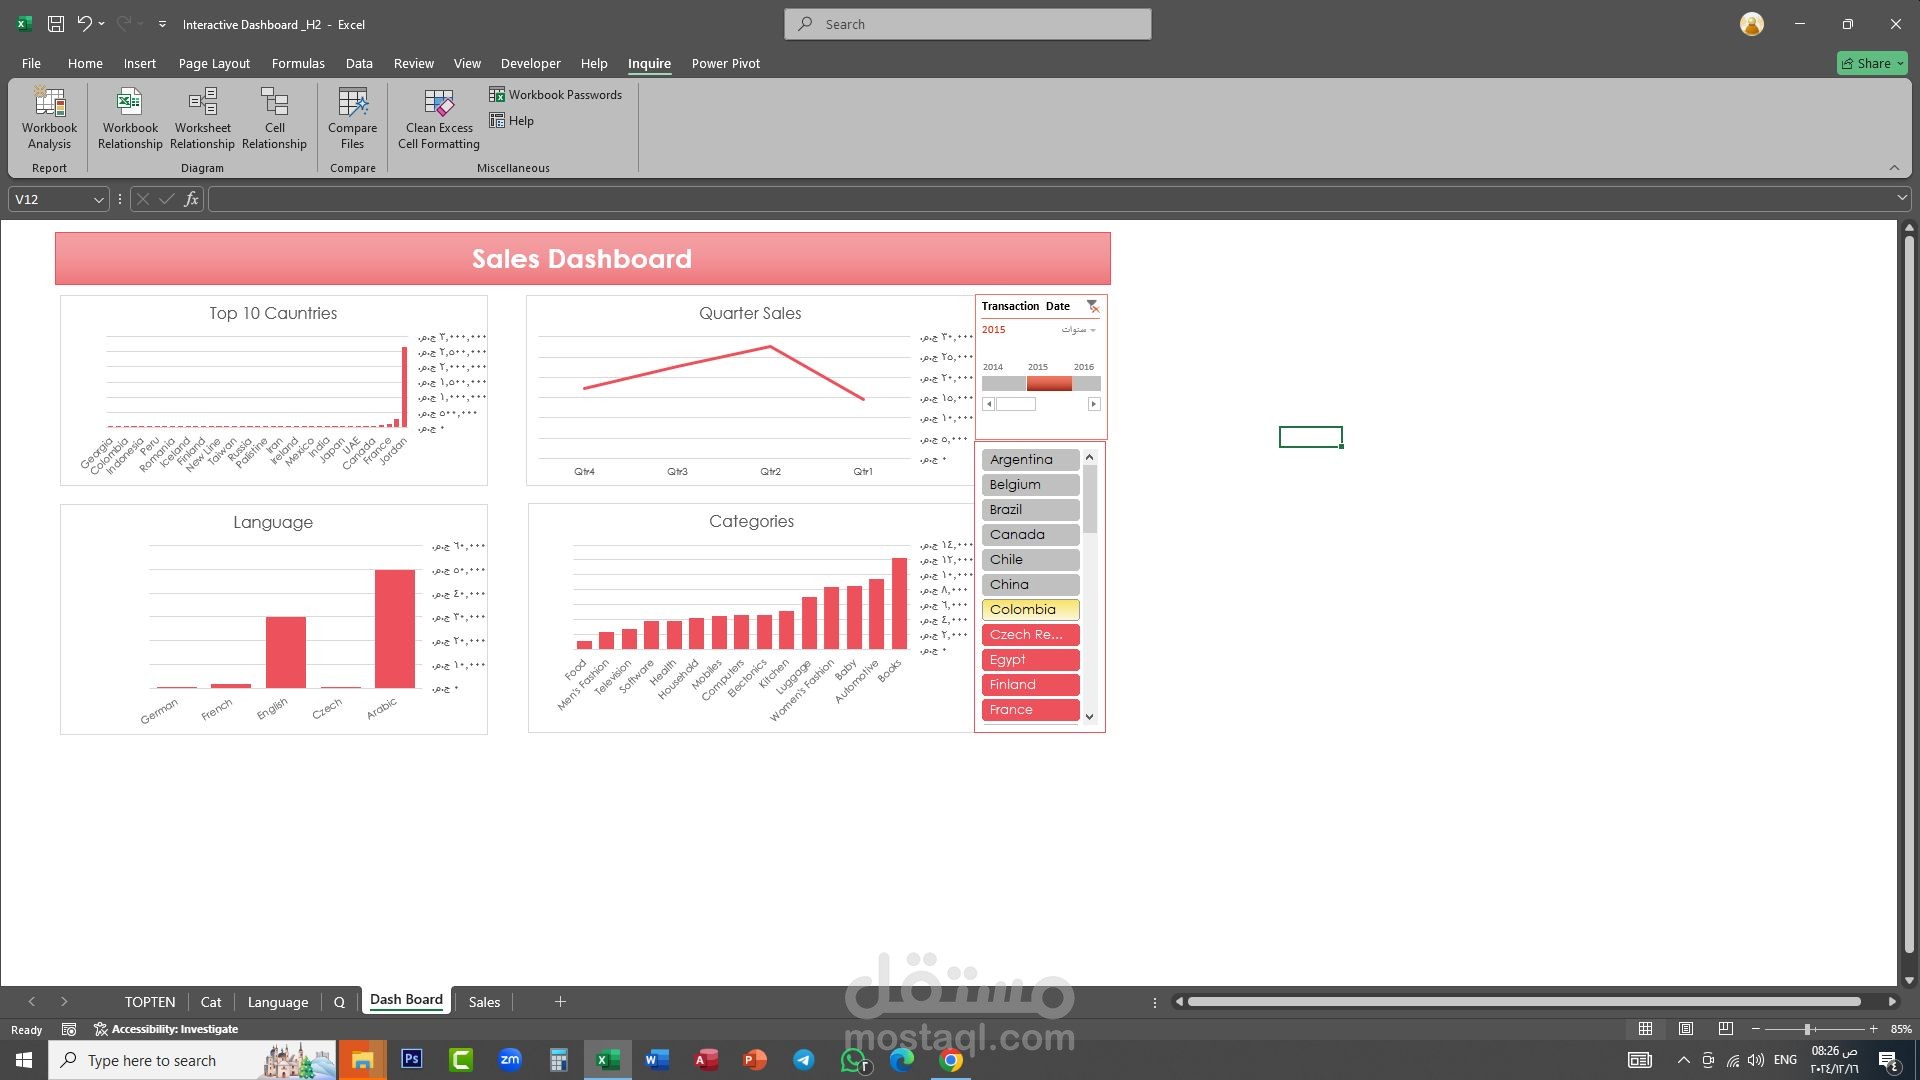Open Workbook Analysis report
Image resolution: width=1920 pixels, height=1080 pixels.
(x=49, y=119)
